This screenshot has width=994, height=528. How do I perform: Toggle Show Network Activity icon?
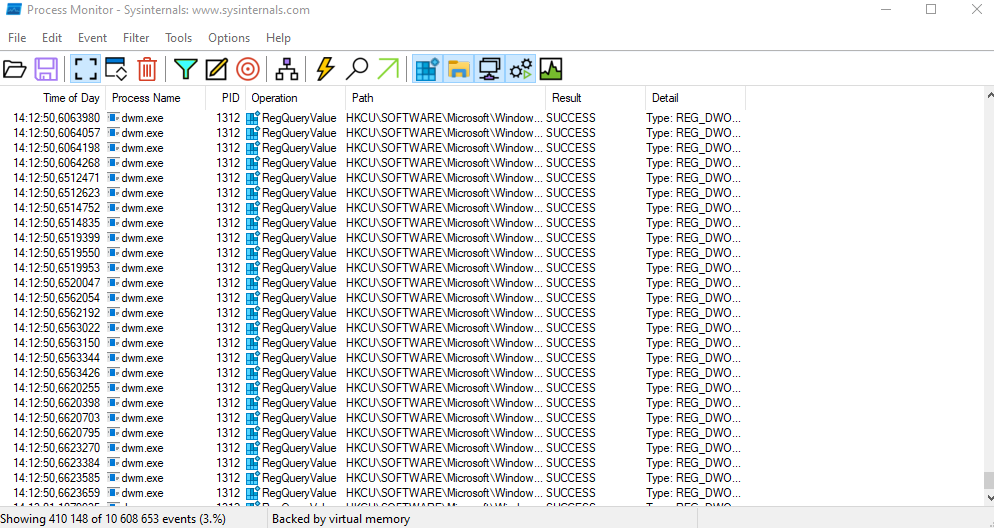tap(489, 68)
